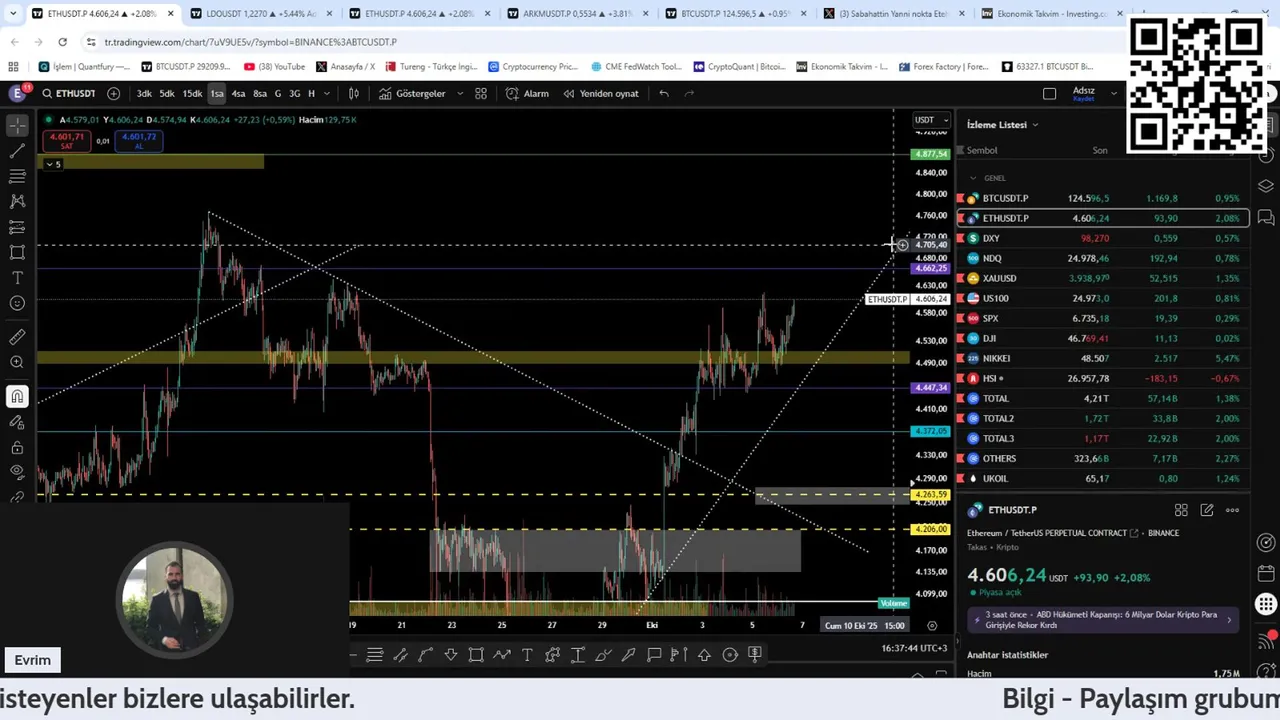Click Yeniden oynat replay button
This screenshot has height=720, width=1280.
tap(601, 93)
